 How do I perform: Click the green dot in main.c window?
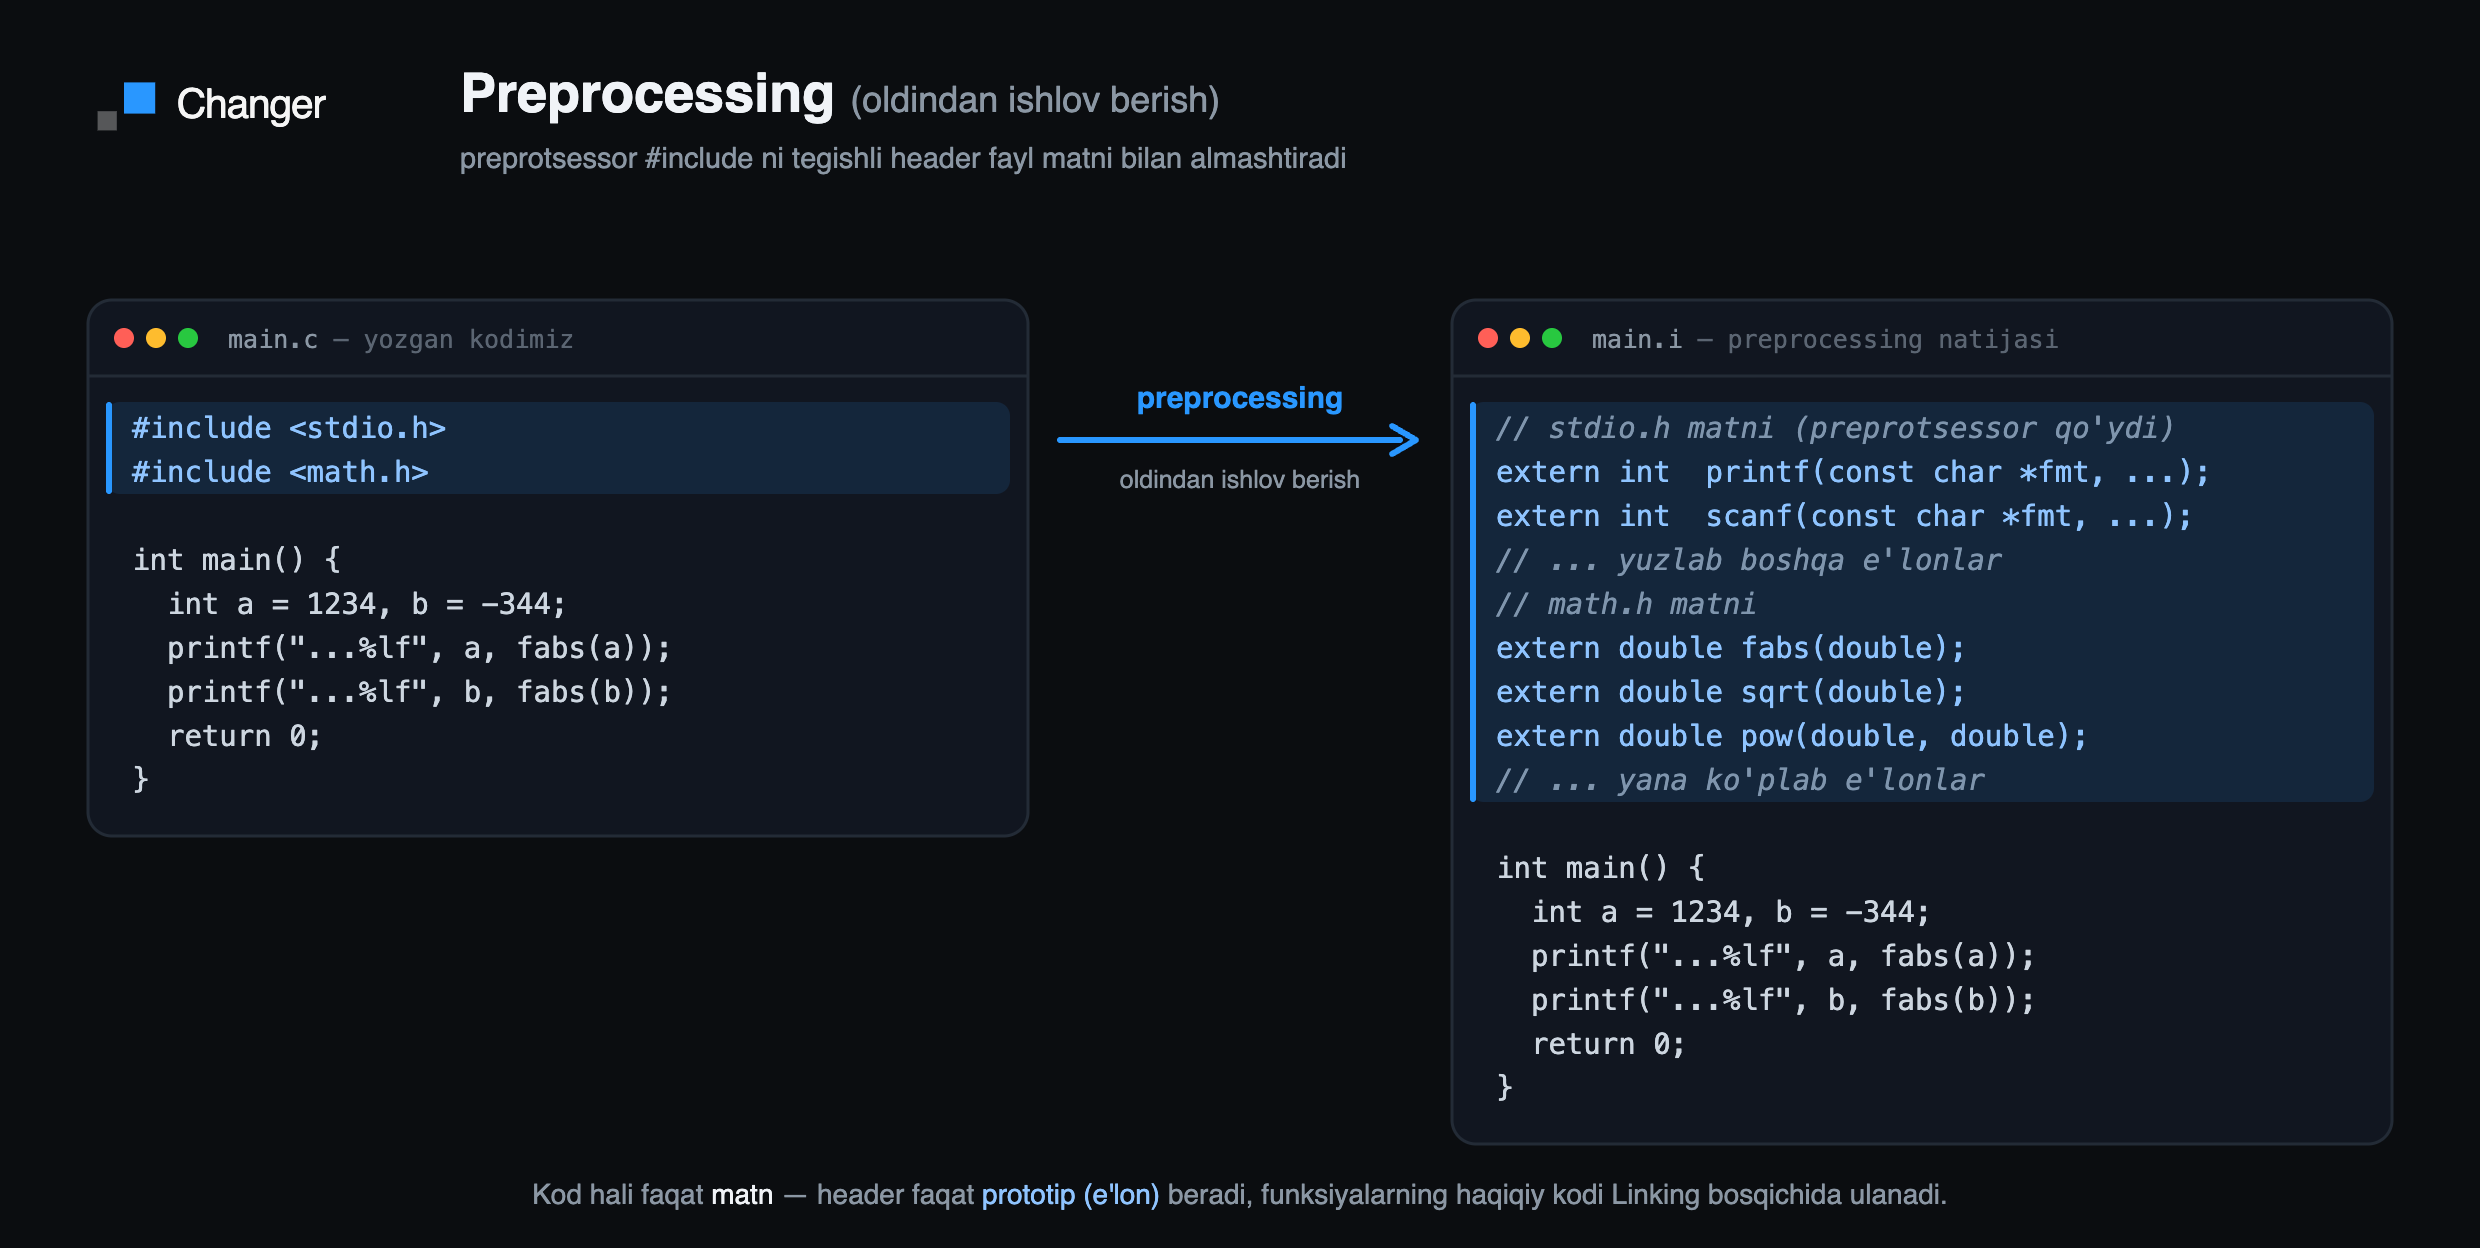point(188,338)
